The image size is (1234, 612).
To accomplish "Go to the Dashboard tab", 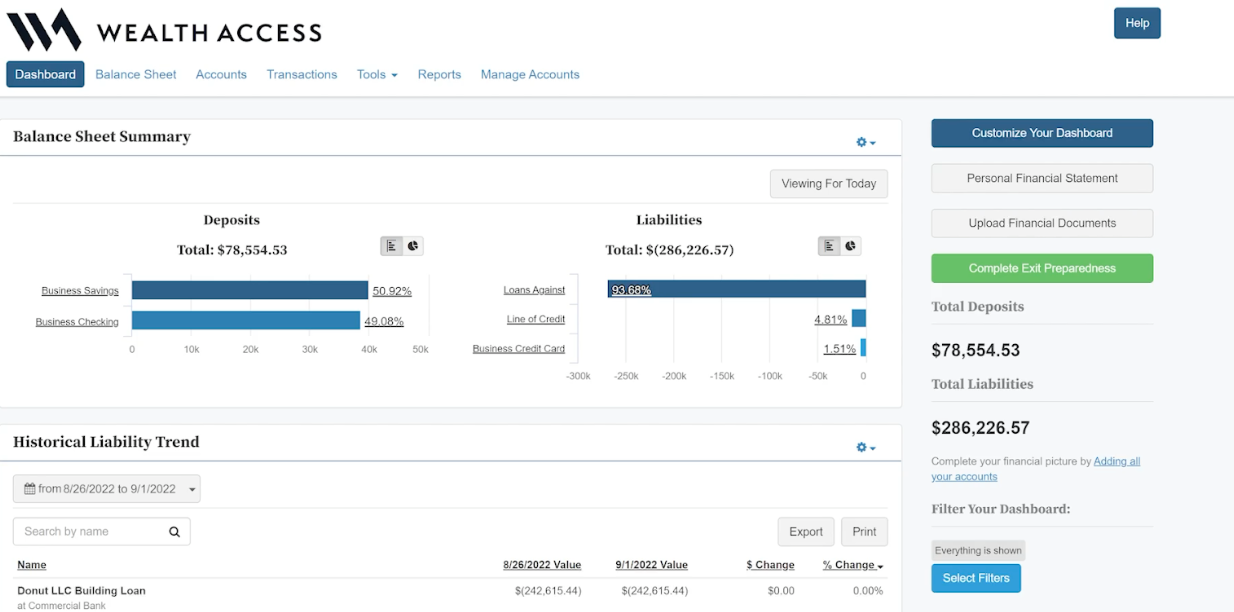I will coord(45,74).
